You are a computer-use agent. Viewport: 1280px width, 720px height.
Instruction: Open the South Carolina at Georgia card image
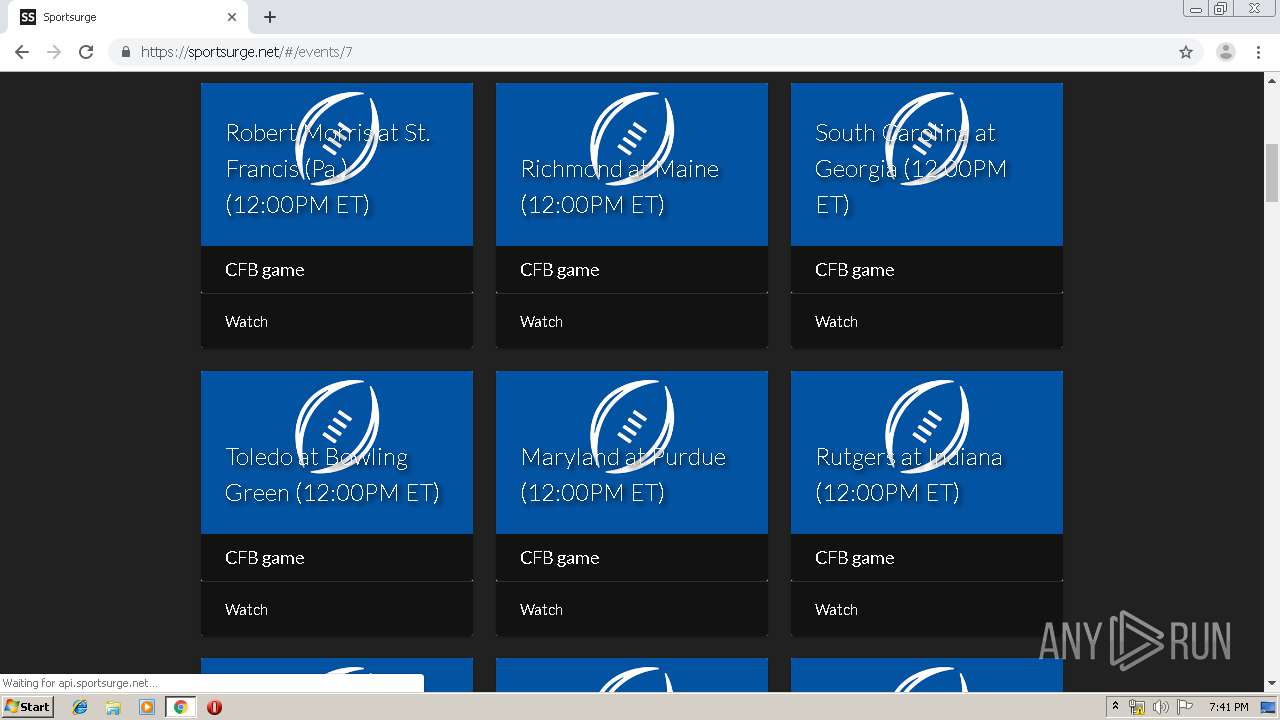point(927,164)
